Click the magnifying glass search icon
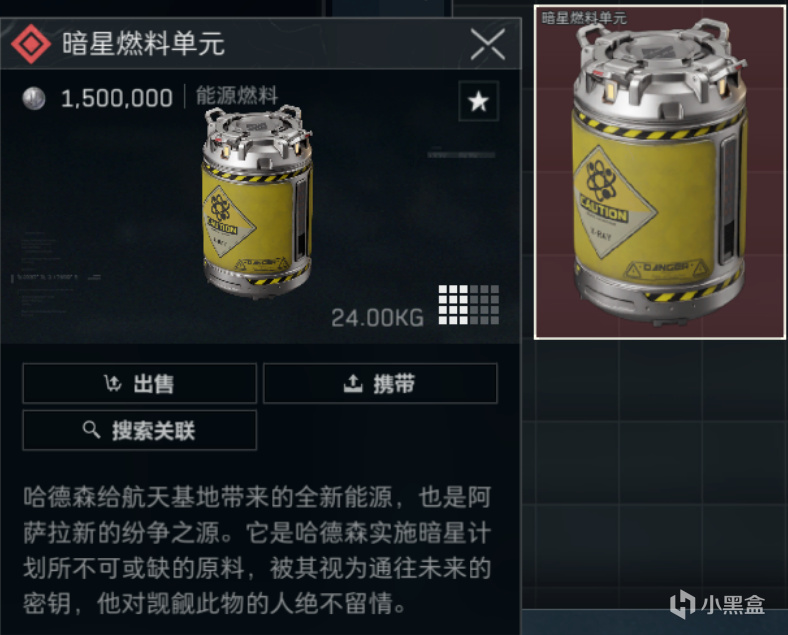 point(91,430)
